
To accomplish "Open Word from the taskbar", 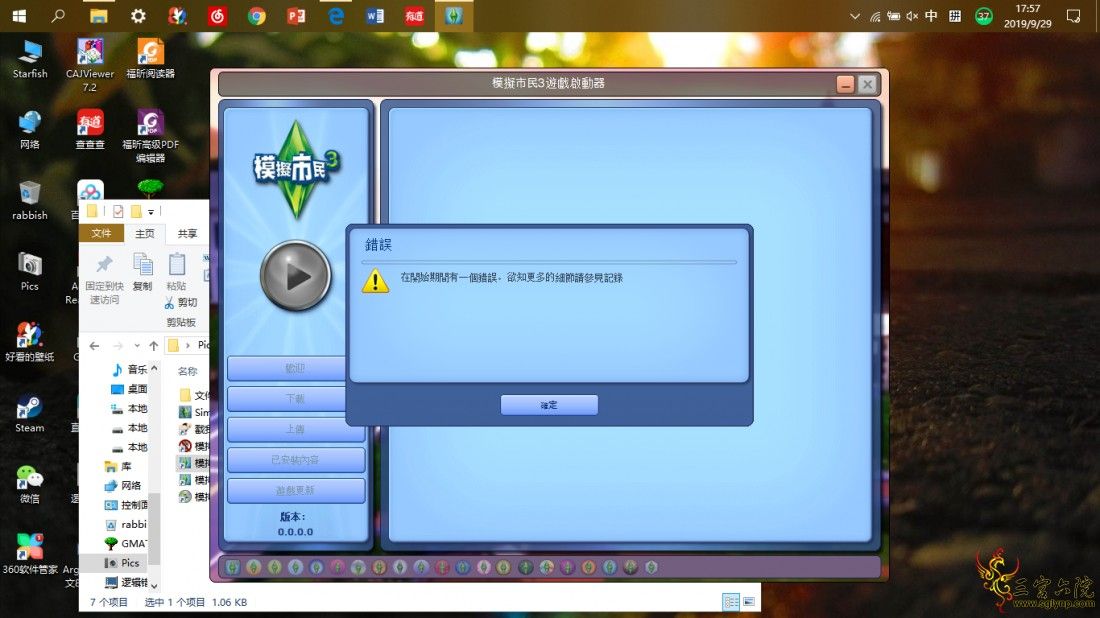I will [x=375, y=16].
